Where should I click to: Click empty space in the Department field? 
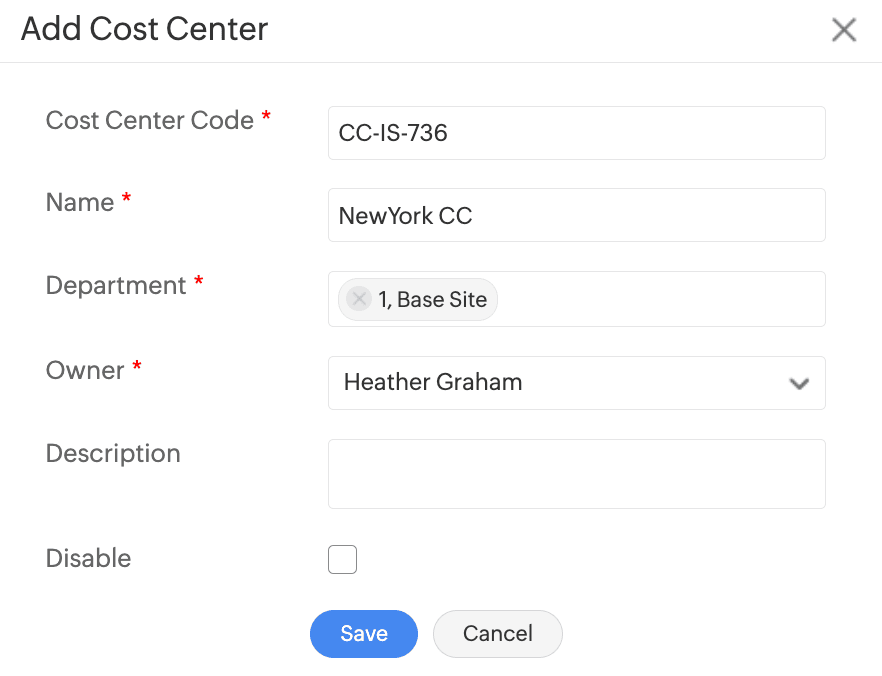pos(660,299)
